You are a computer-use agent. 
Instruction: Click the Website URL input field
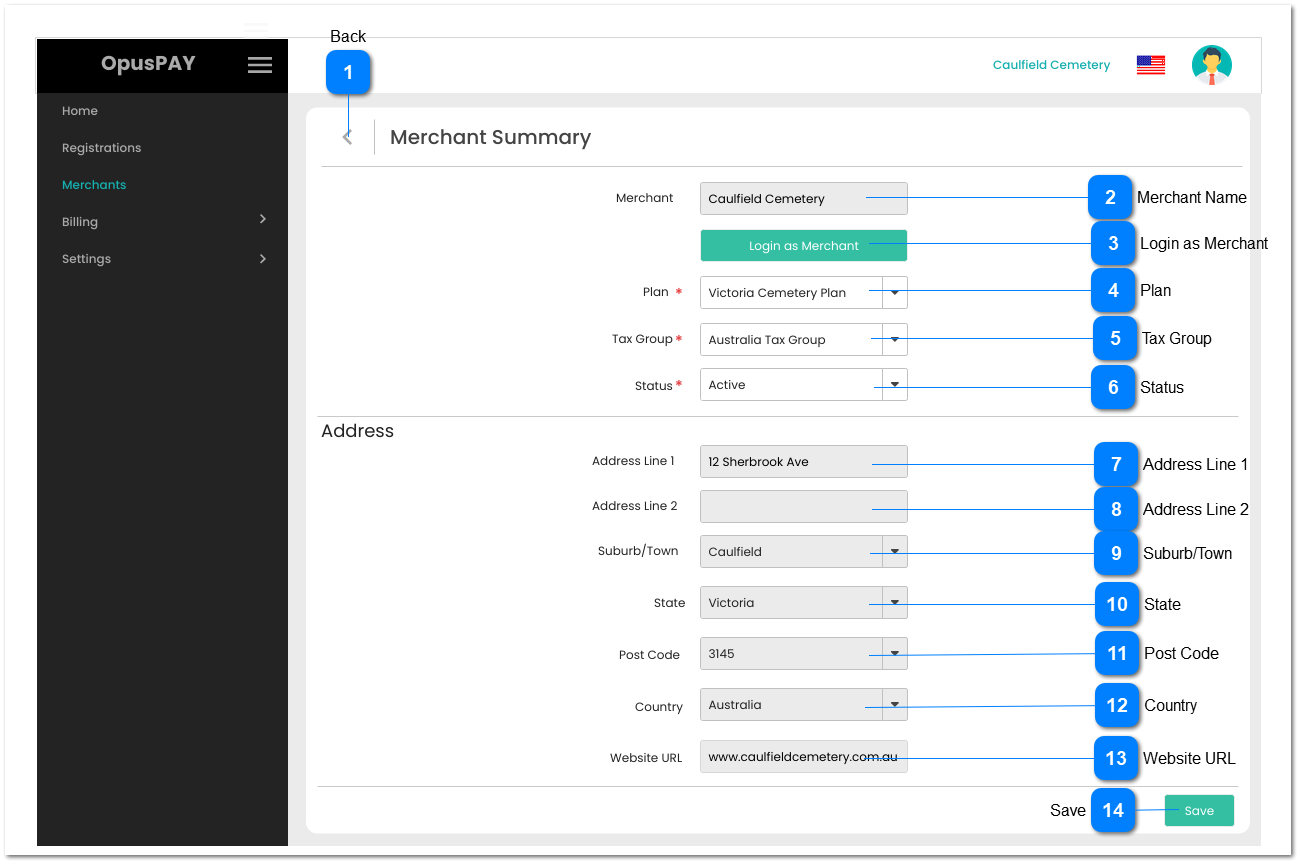coord(803,757)
